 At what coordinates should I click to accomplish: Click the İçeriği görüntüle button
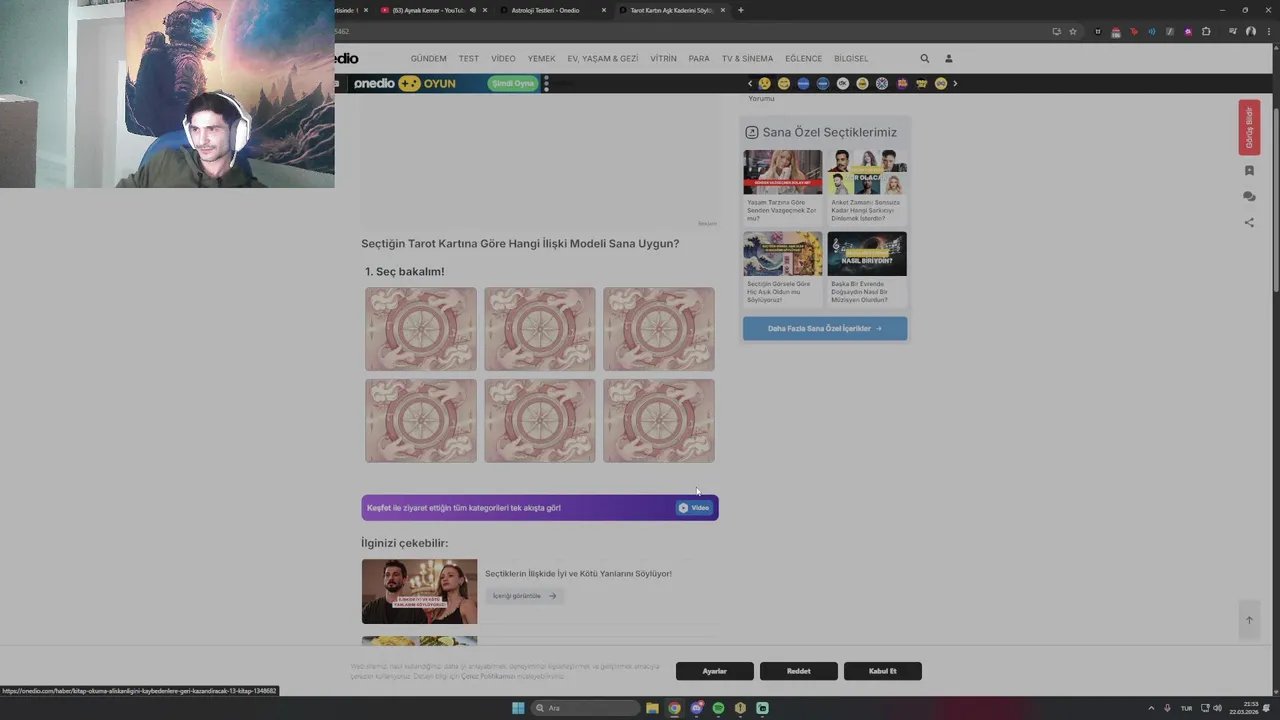coord(524,596)
